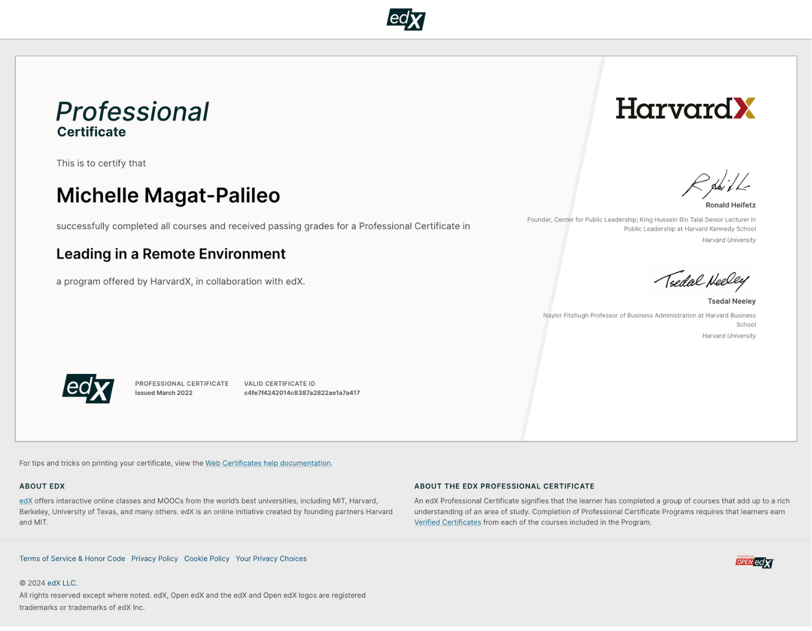Open the Privacy Policy footer link
This screenshot has width=812, height=631.
(x=154, y=558)
